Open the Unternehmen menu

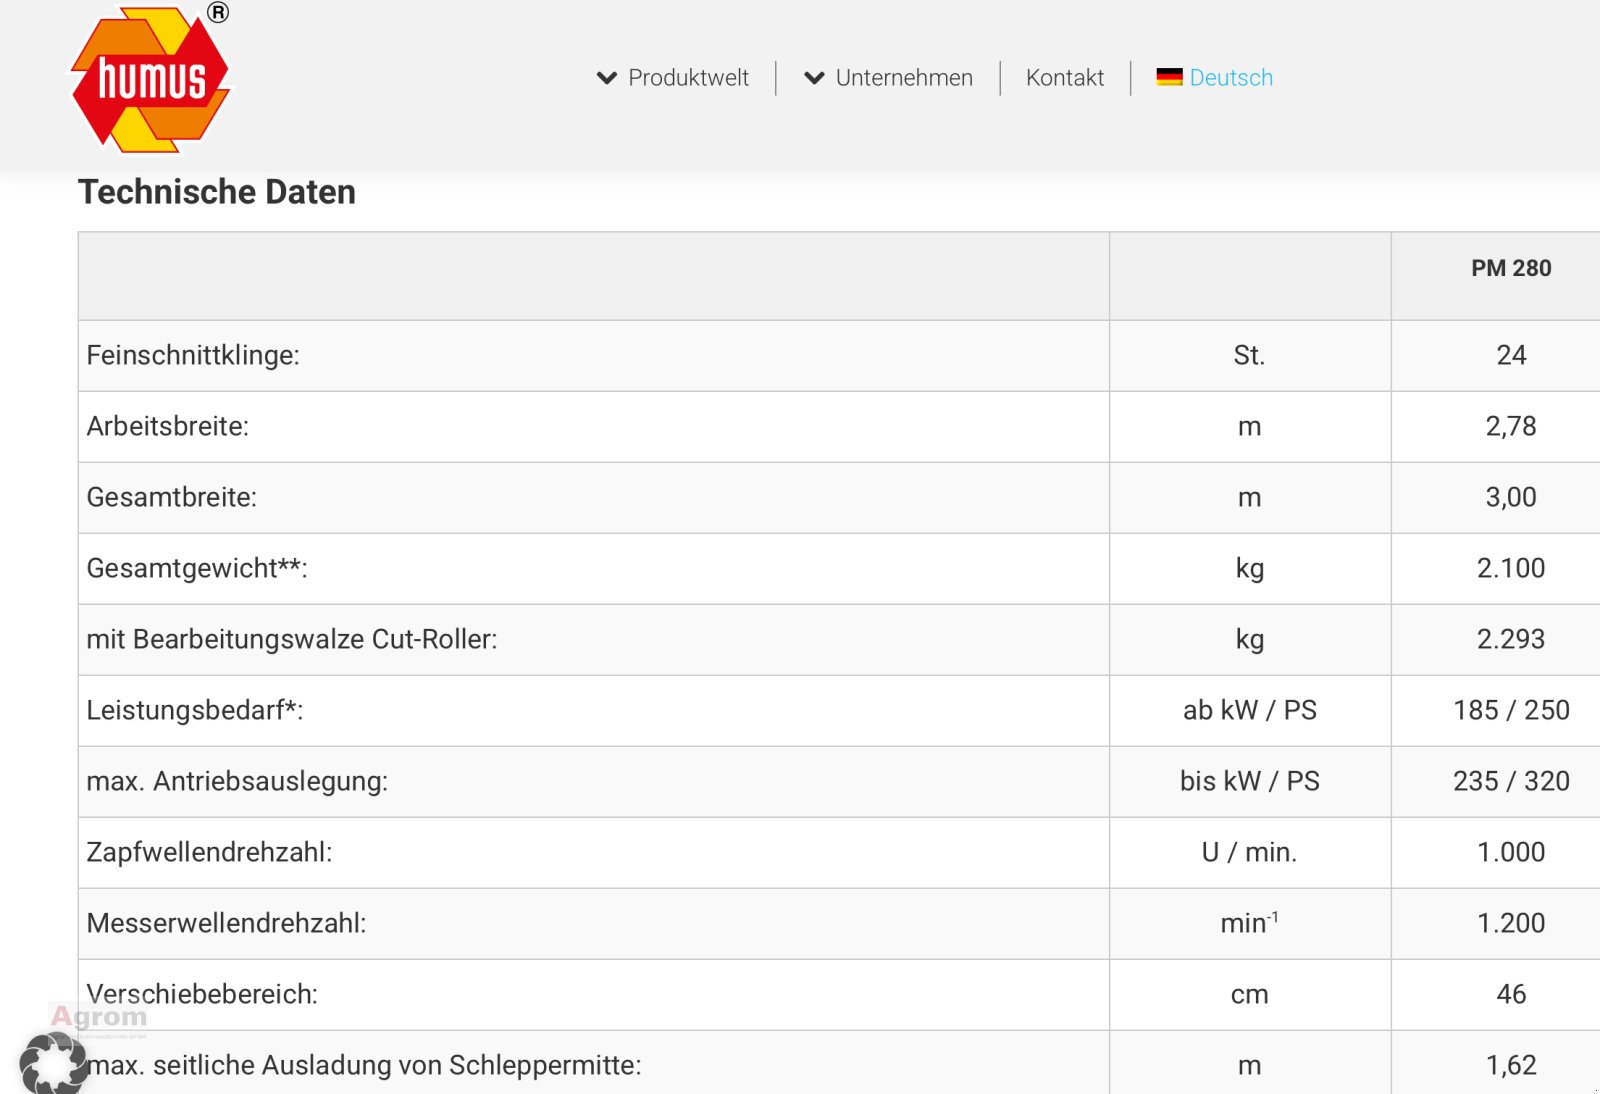click(903, 78)
